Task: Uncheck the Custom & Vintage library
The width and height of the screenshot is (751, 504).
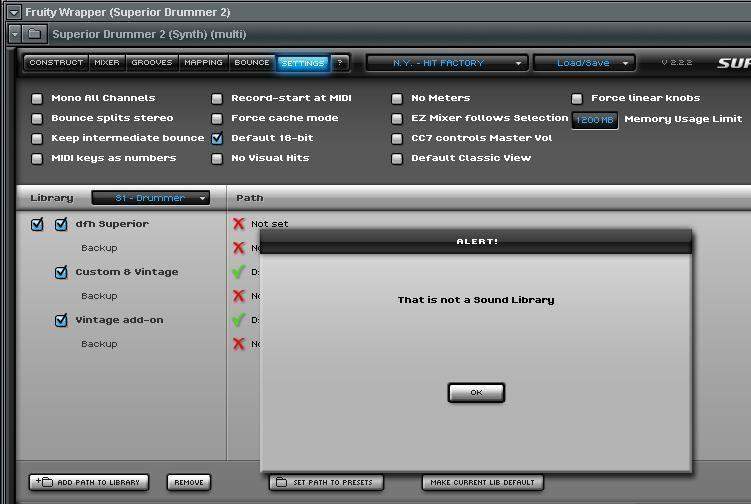Action: pos(61,272)
